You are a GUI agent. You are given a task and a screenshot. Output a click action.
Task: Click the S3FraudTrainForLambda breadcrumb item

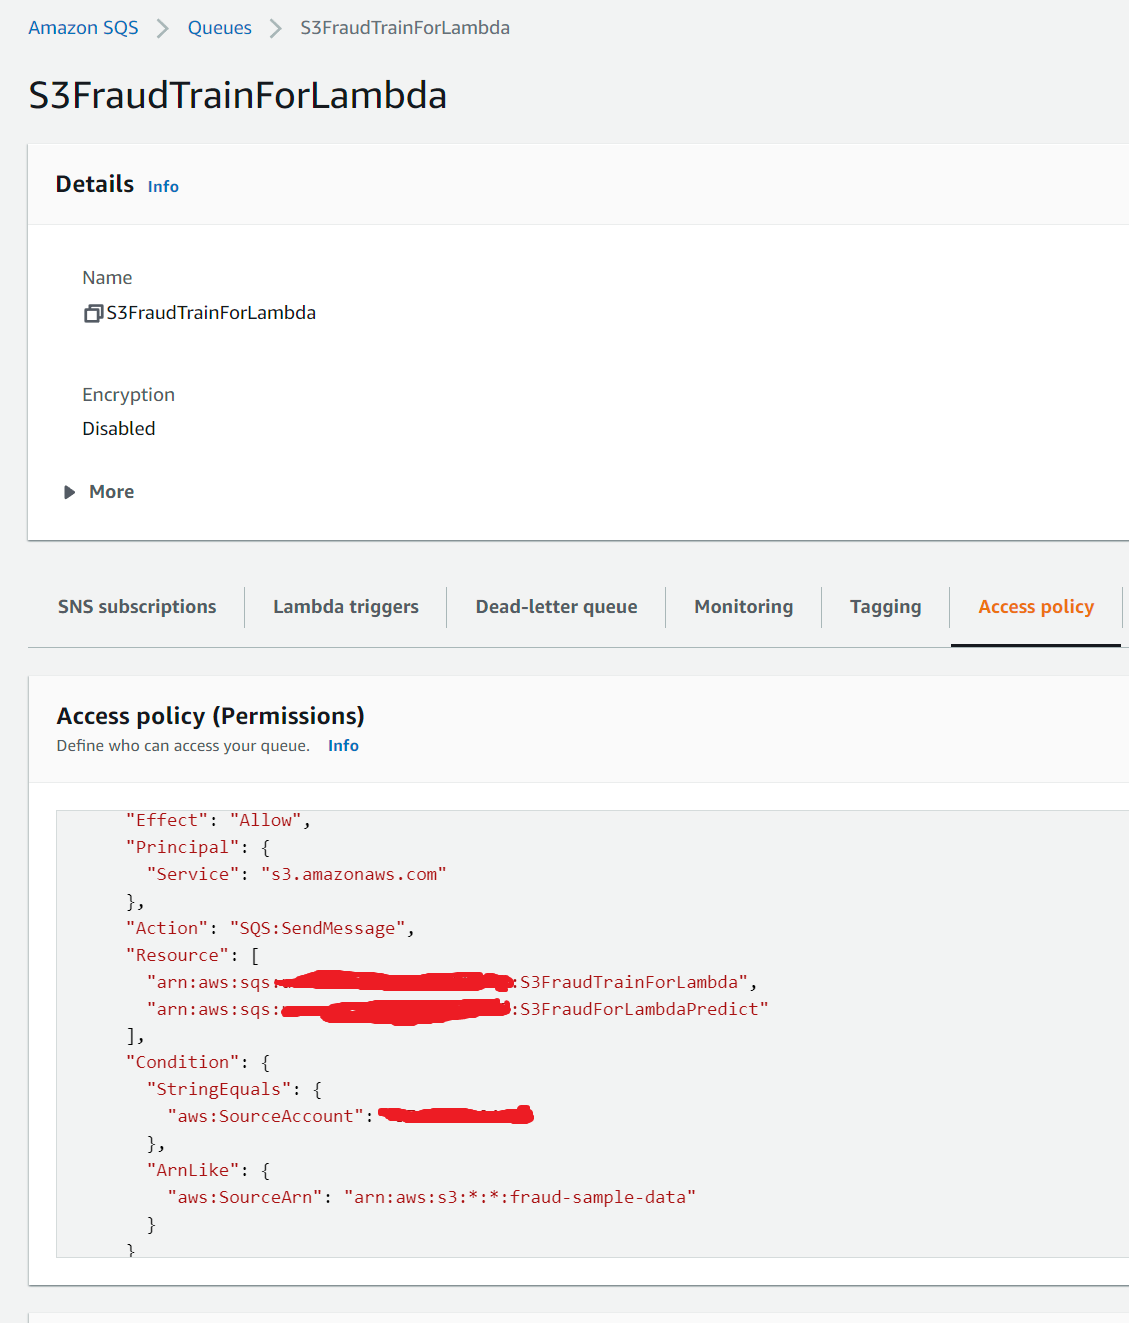404,28
